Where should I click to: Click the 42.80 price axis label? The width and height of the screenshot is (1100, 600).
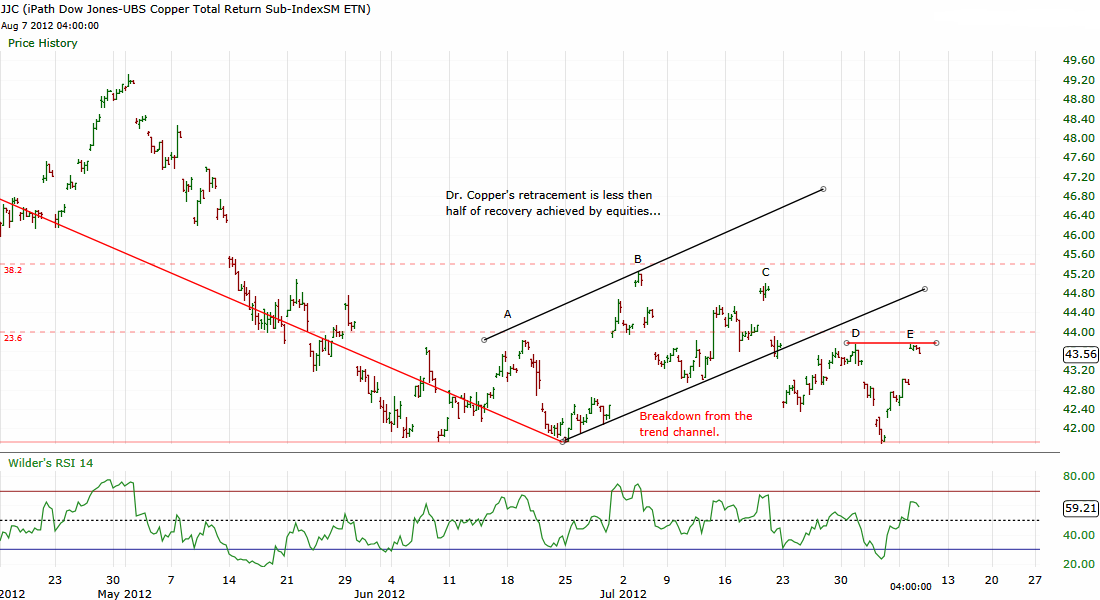point(1079,390)
